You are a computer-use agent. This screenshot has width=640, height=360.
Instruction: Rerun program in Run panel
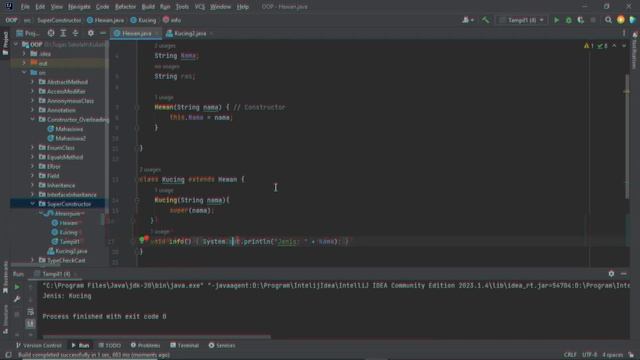click(x=17, y=287)
